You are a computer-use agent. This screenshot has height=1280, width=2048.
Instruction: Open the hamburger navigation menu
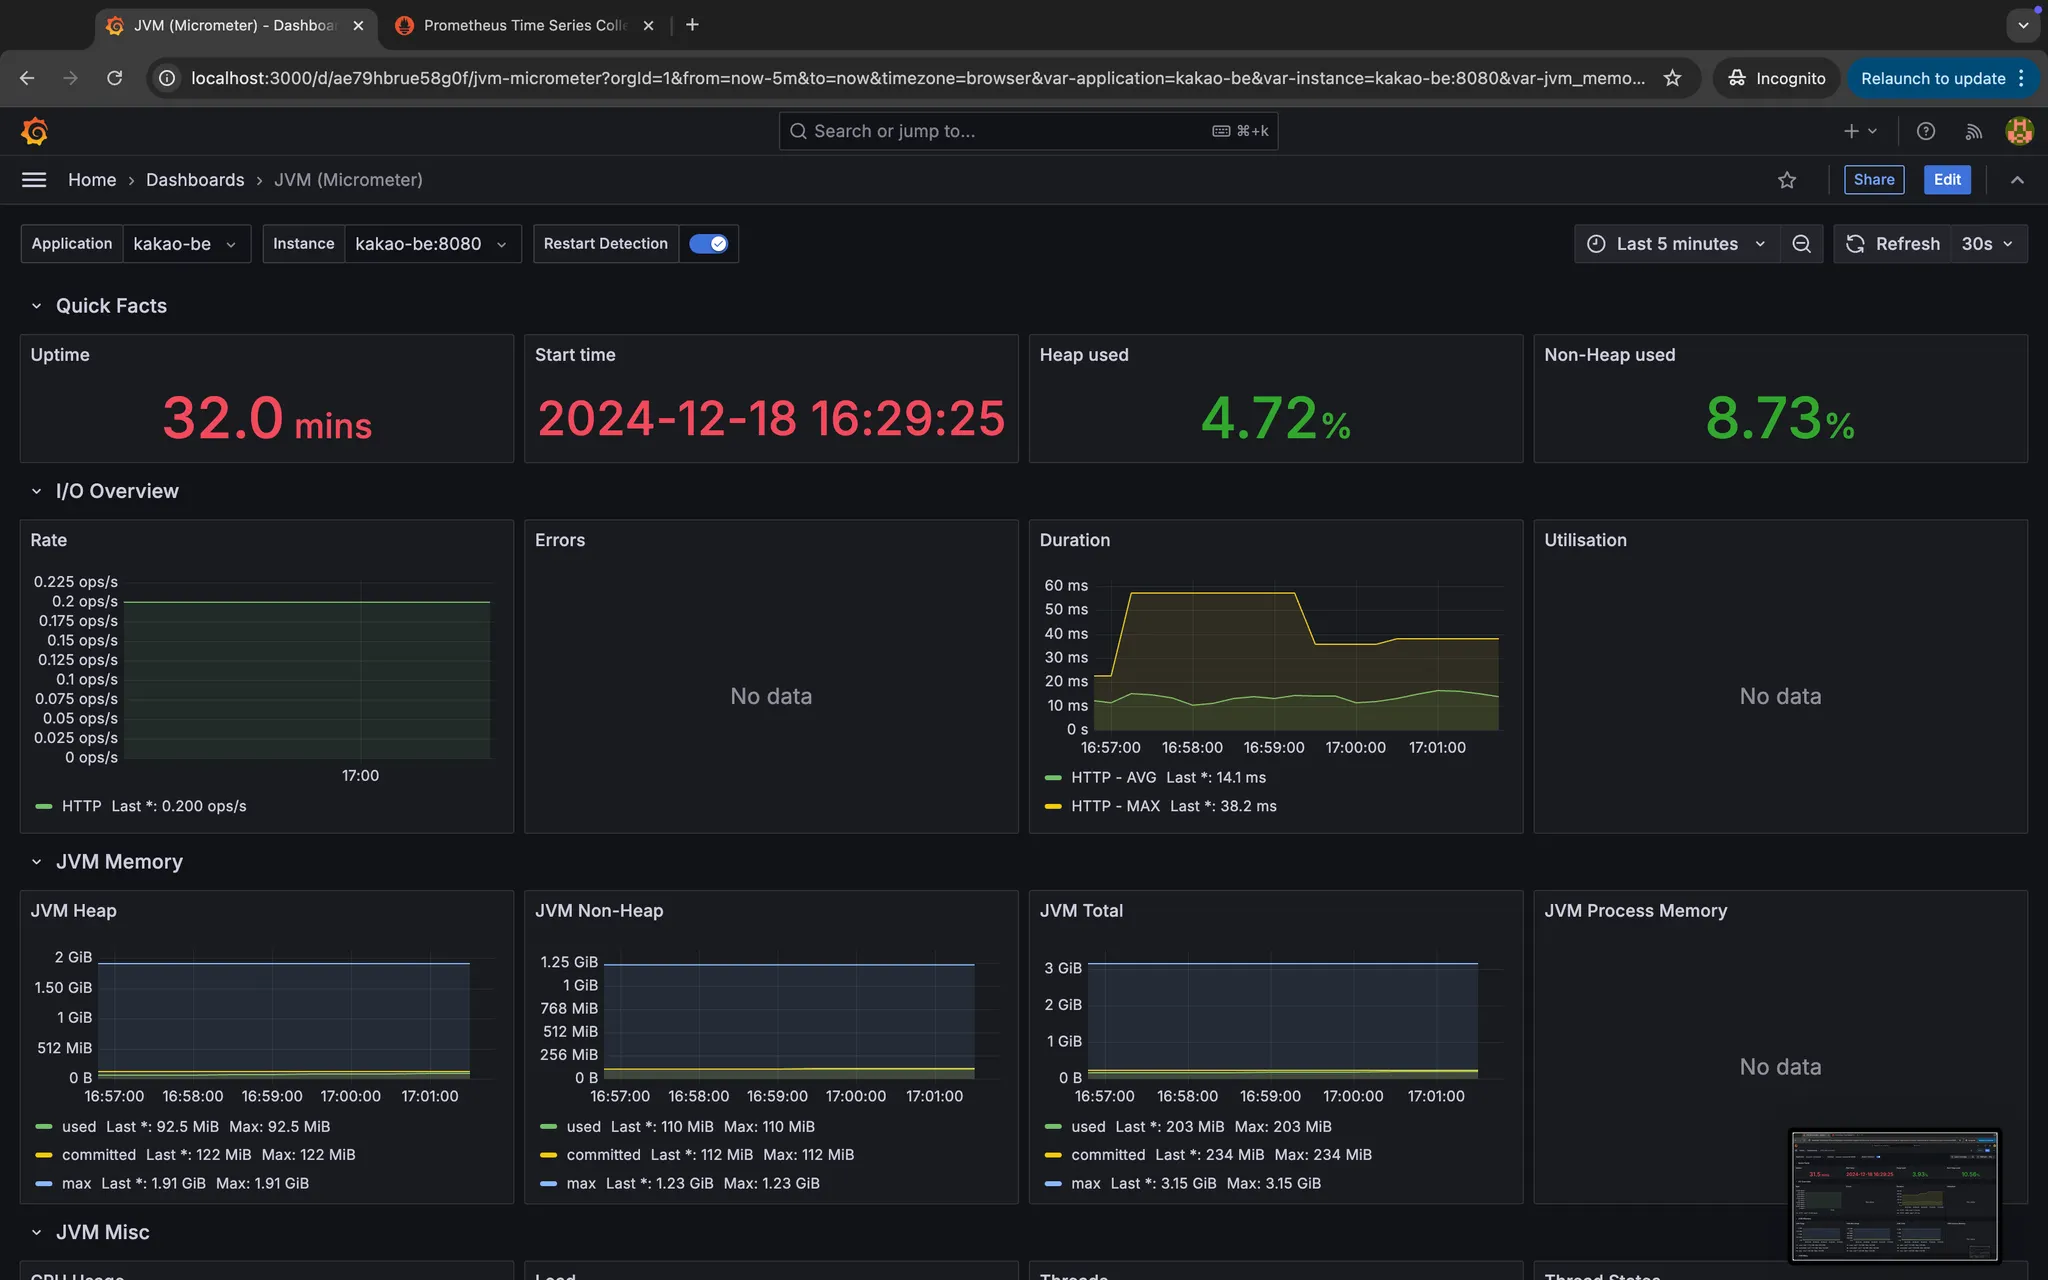(34, 180)
